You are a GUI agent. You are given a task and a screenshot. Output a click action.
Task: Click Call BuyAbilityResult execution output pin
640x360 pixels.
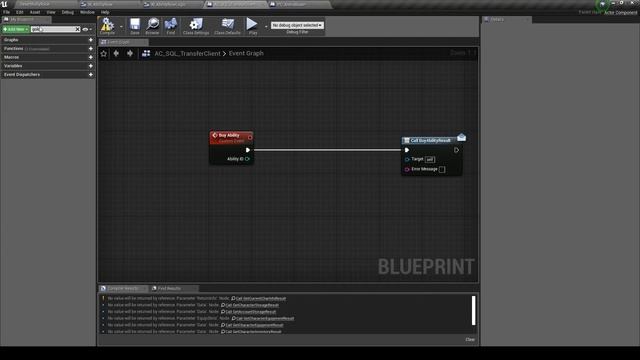pos(456,150)
